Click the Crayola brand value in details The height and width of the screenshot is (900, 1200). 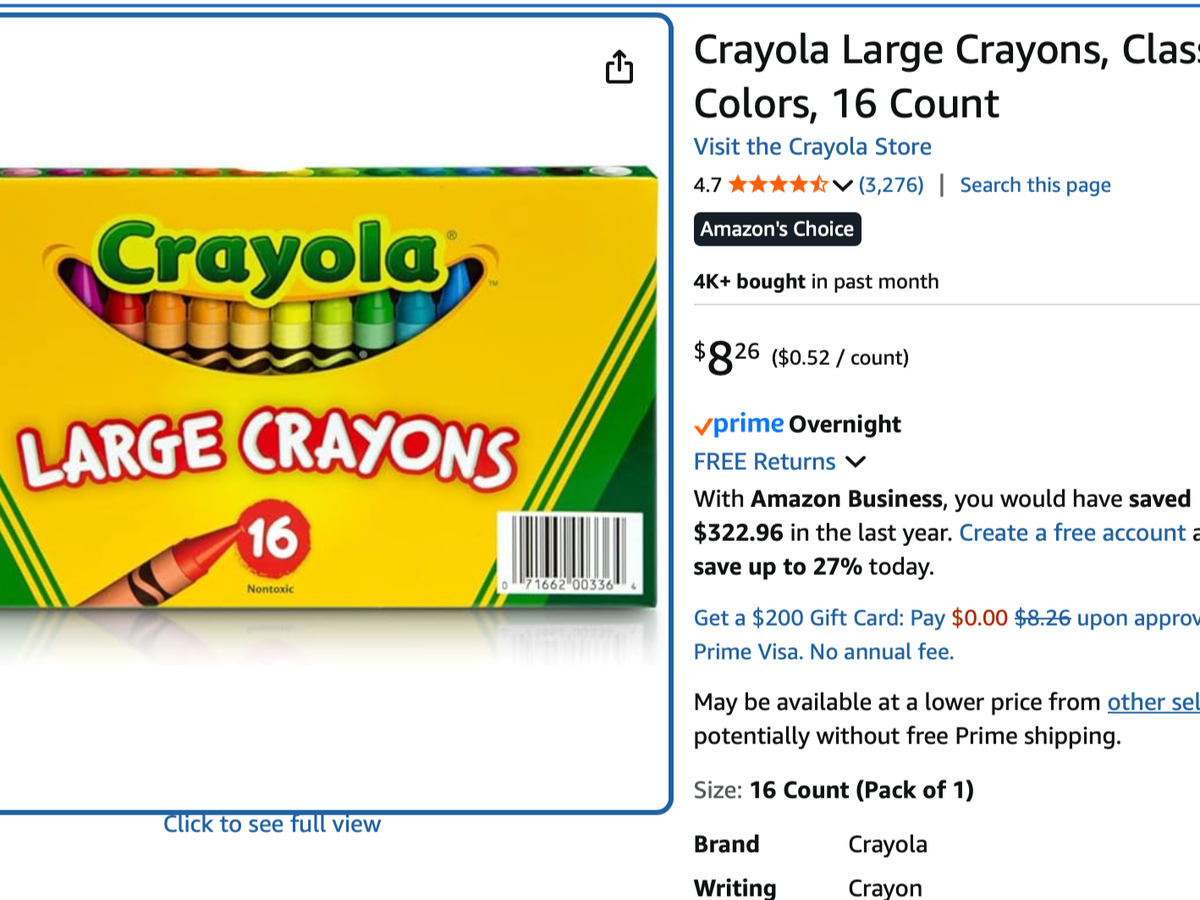pyautogui.click(x=887, y=844)
